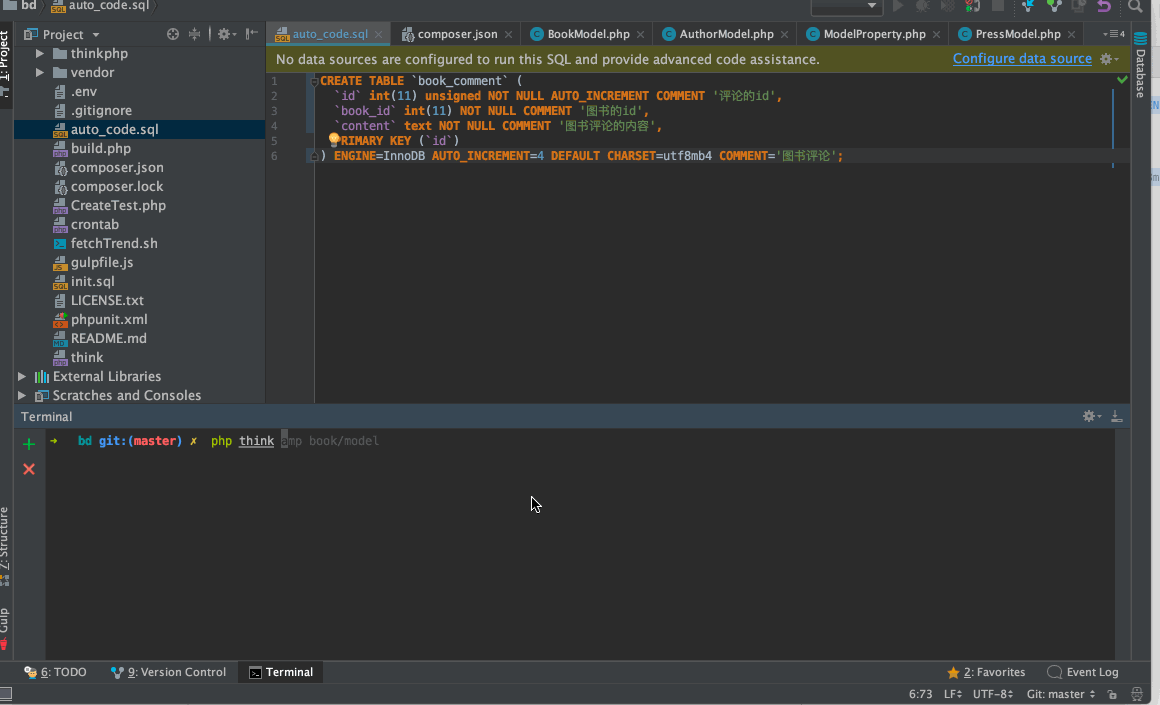The height and width of the screenshot is (705, 1160).
Task: Open the 2: Favorites tool window
Action: click(x=986, y=672)
